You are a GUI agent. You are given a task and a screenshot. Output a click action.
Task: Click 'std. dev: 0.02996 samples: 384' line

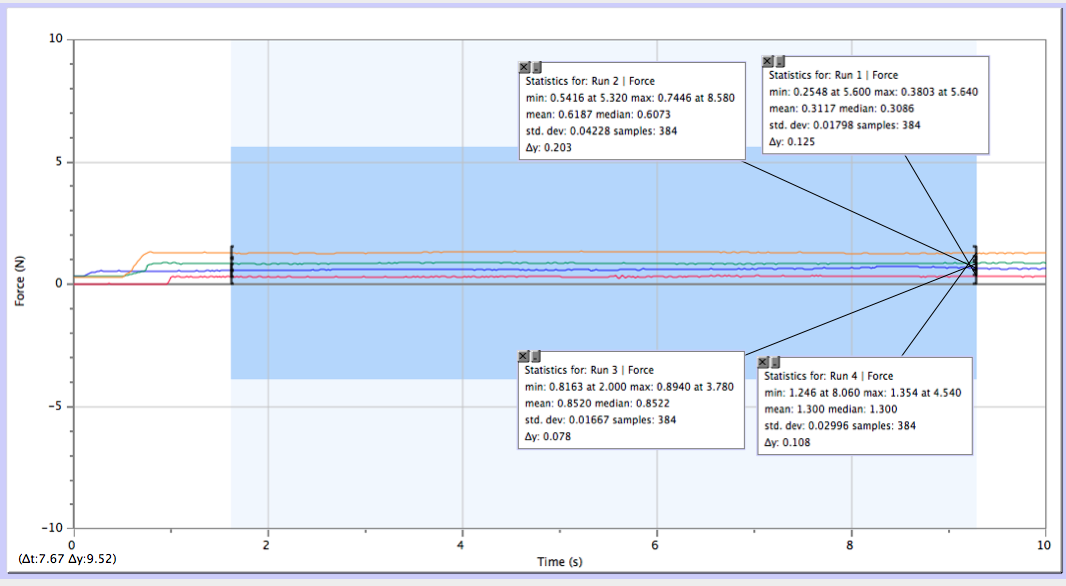coord(840,426)
